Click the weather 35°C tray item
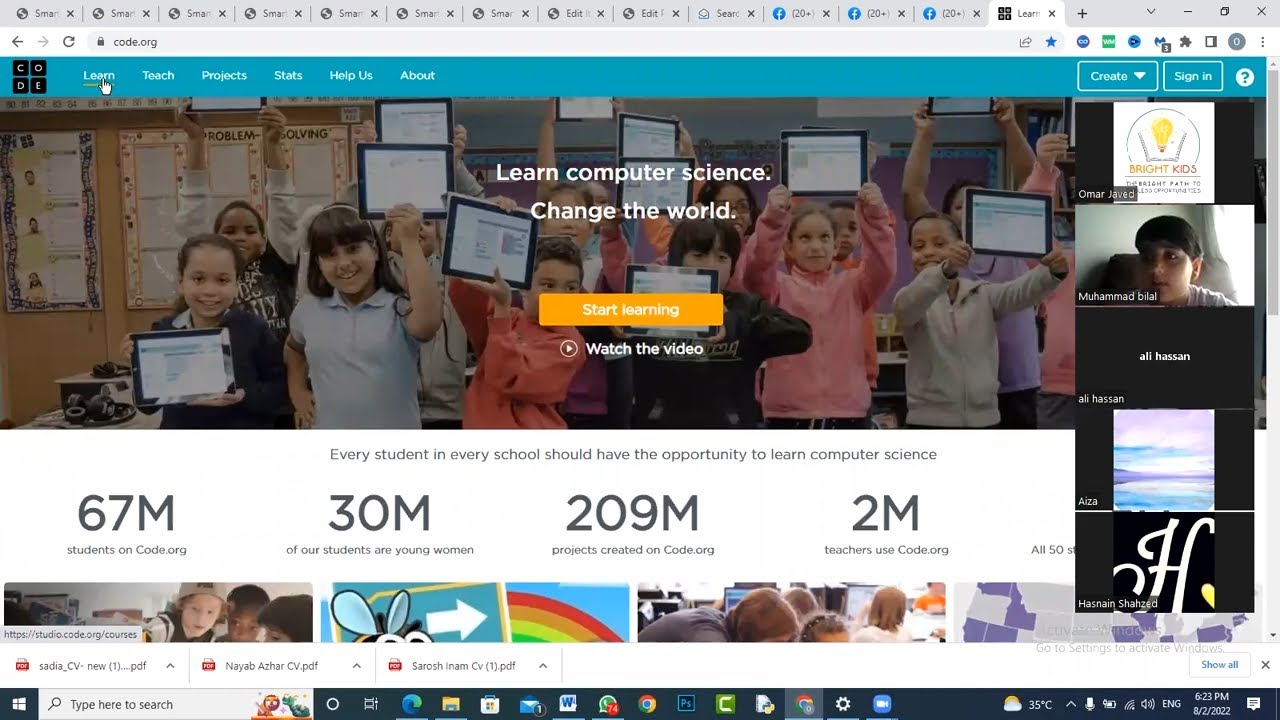This screenshot has height=720, width=1280. 1028,704
